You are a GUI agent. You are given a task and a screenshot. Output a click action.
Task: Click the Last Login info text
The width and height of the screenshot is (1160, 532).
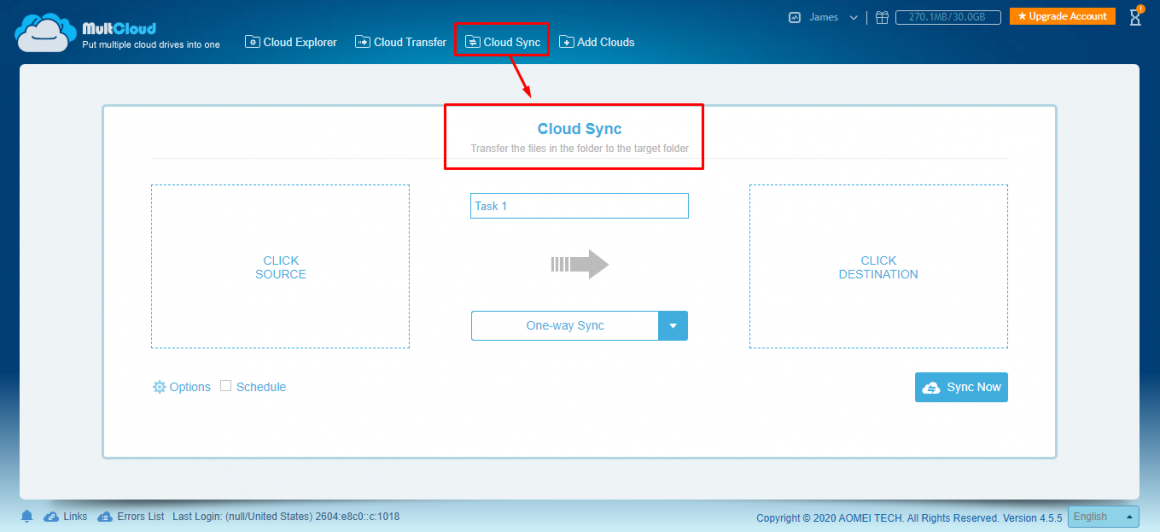[286, 516]
